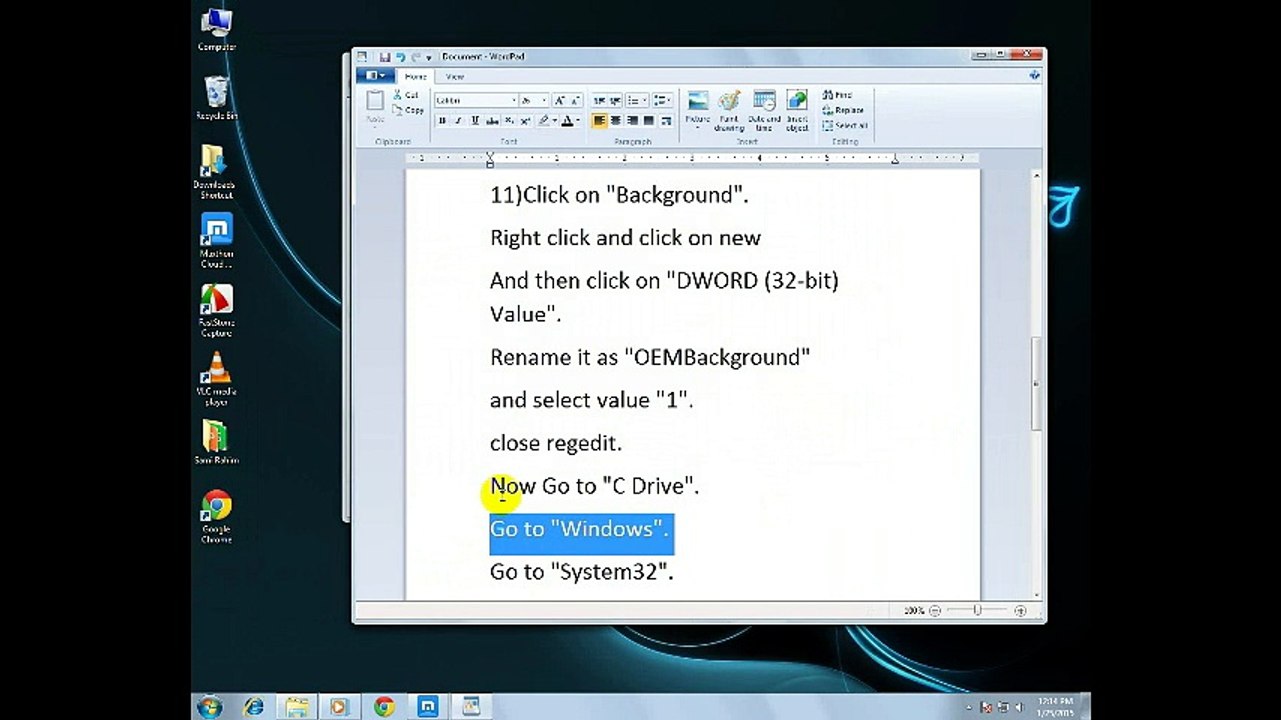1281x720 pixels.
Task: Zoom out with the minus button
Action: click(x=935, y=610)
